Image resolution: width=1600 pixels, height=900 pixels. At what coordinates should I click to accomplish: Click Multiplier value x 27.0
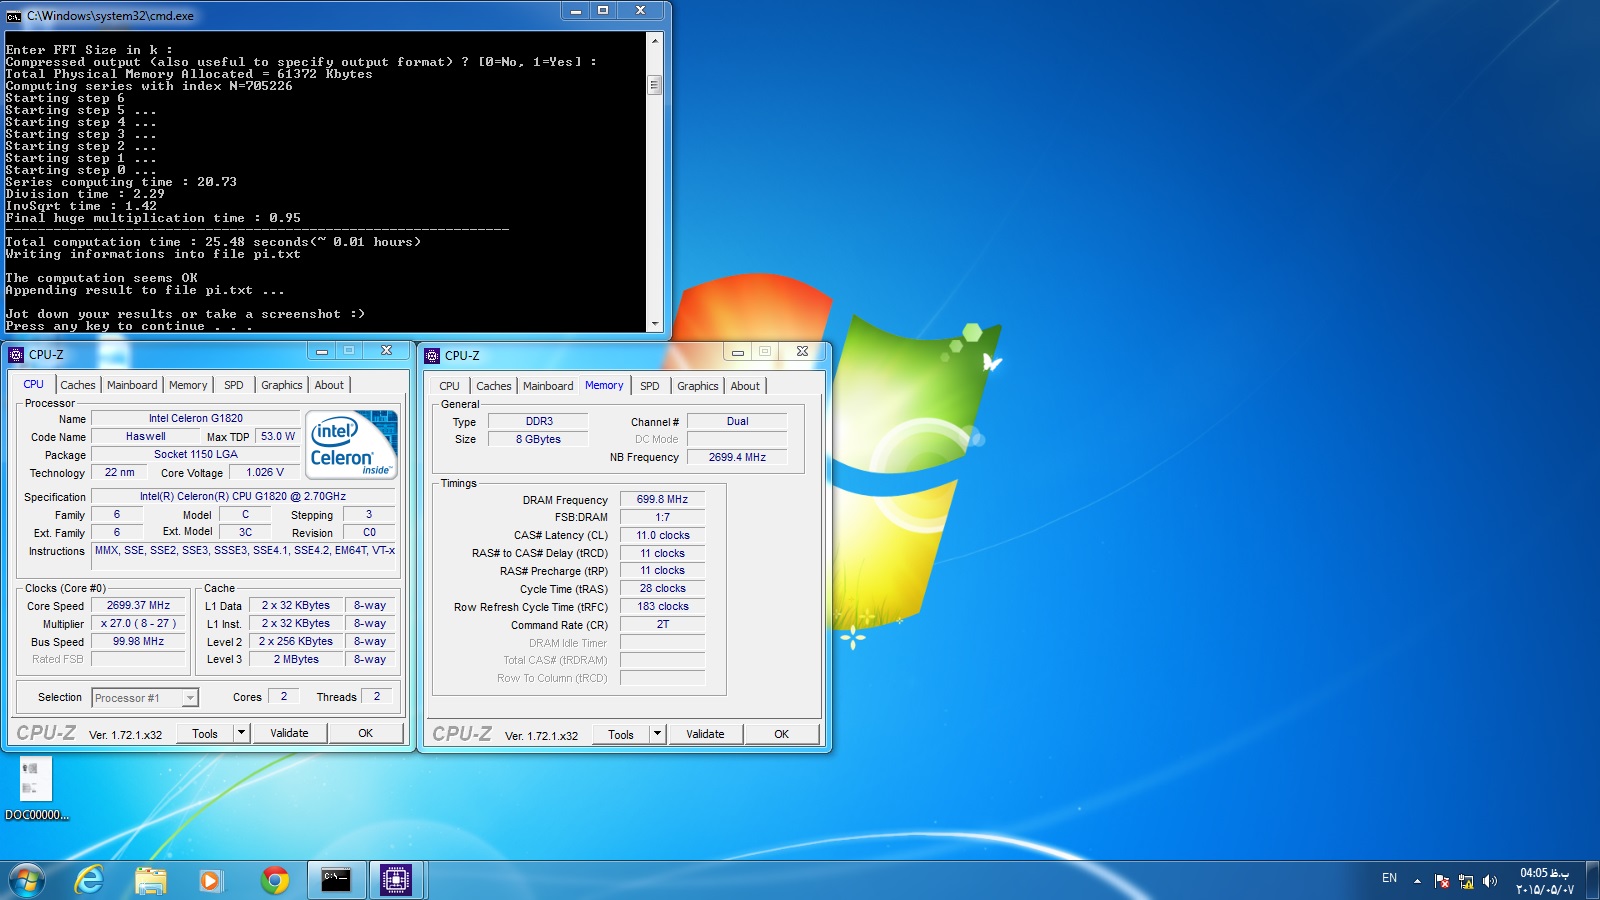pyautogui.click(x=138, y=623)
